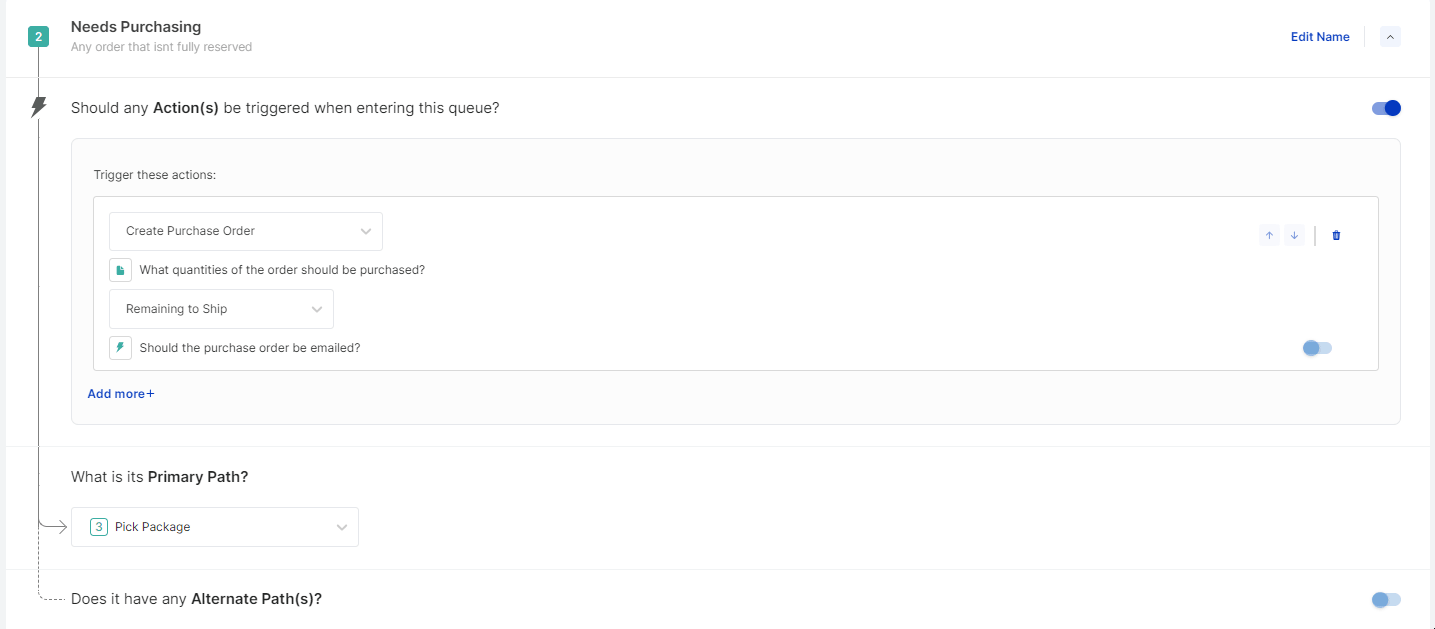Enable emailing the purchase order
Screen dimensions: 1435x629
1317,348
